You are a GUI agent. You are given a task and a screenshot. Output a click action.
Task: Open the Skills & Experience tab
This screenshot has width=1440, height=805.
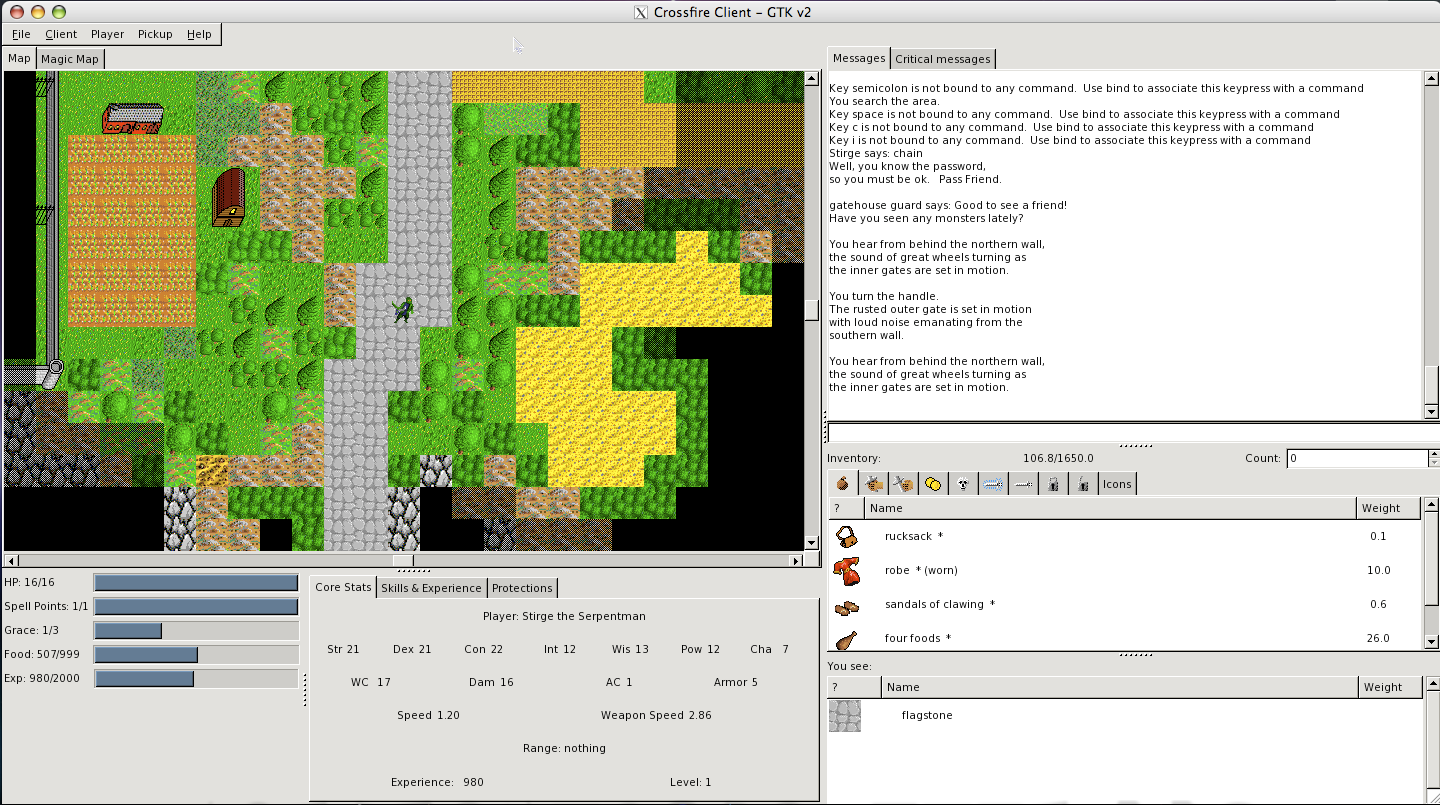[431, 587]
